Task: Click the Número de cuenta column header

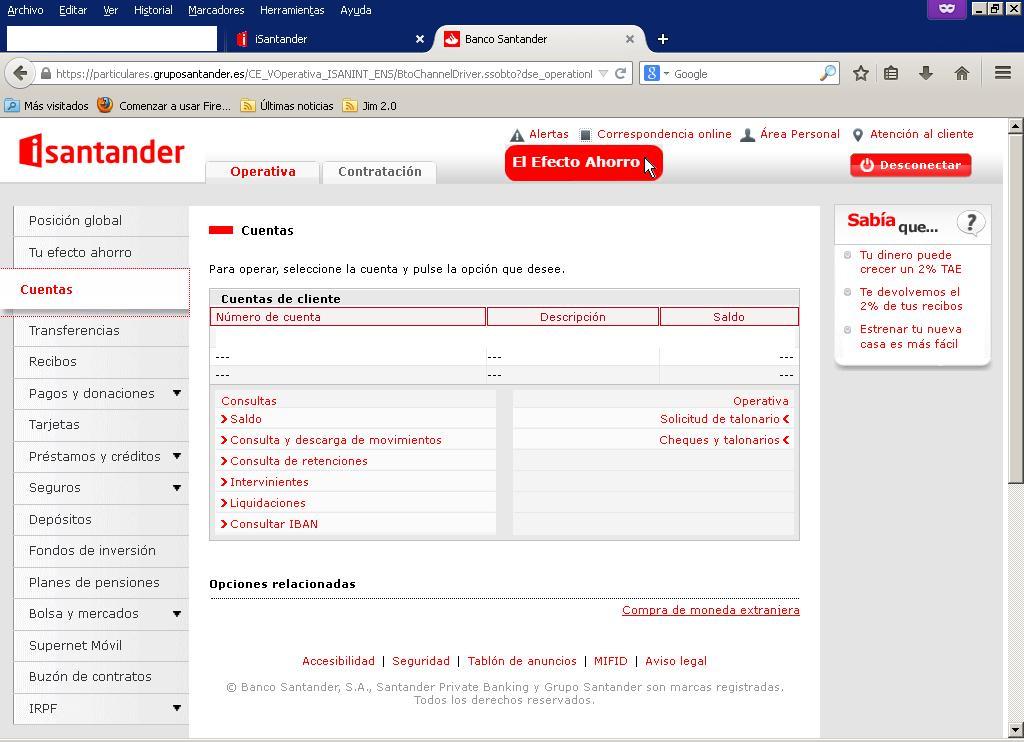Action: 347,317
